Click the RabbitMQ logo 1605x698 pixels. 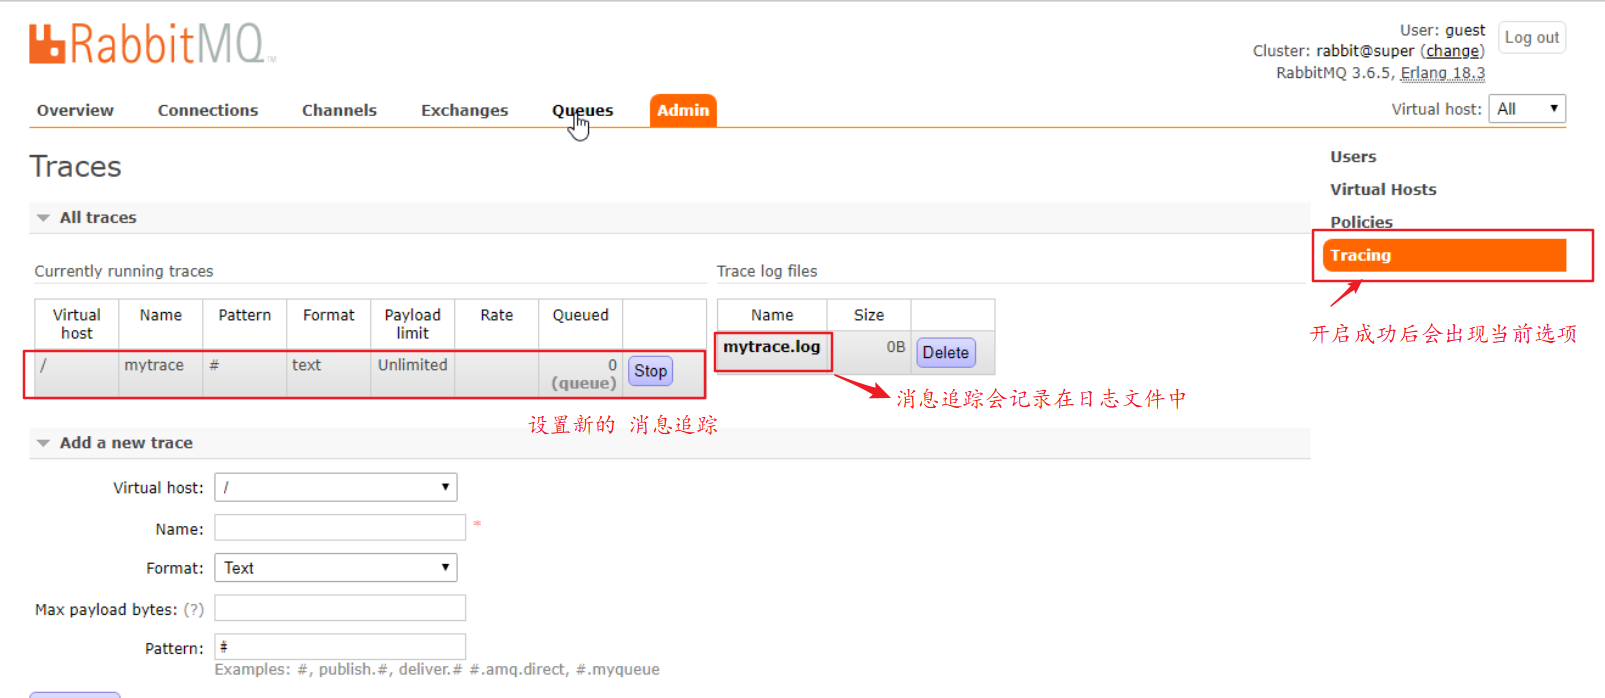pyautogui.click(x=152, y=44)
